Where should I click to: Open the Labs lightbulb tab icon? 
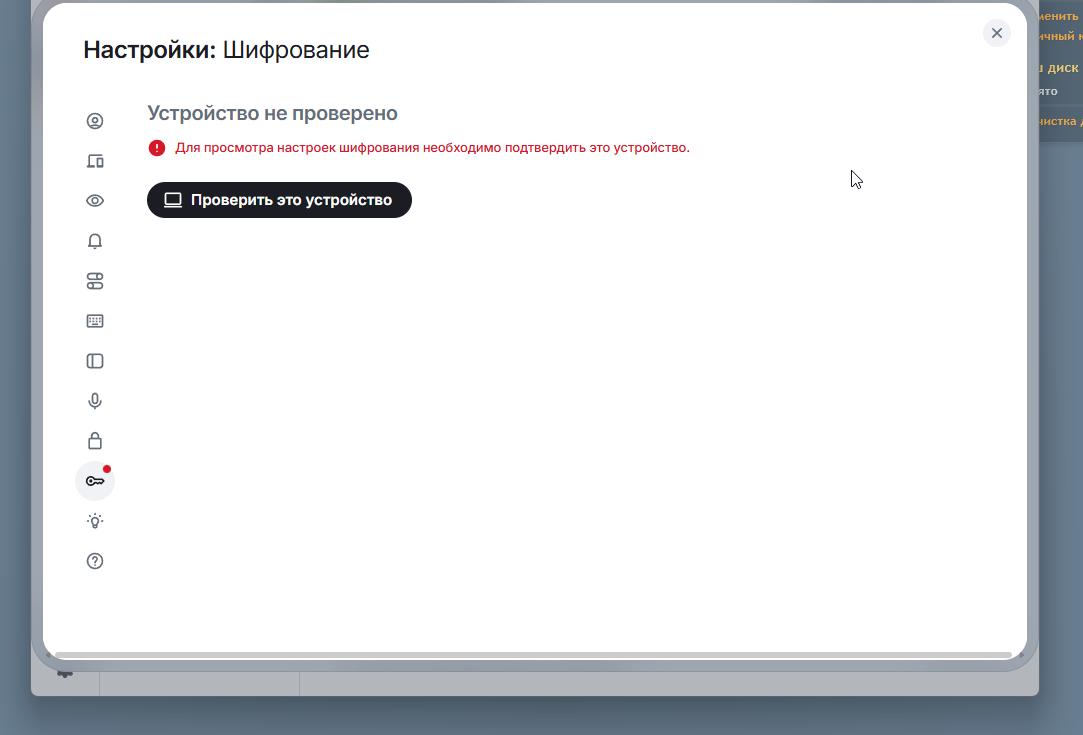[x=95, y=522]
